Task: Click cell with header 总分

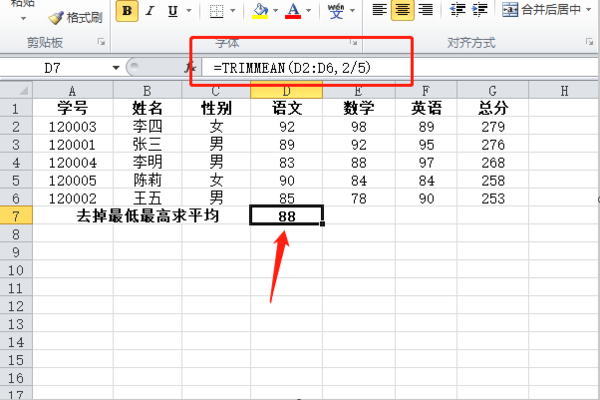Action: (x=492, y=108)
